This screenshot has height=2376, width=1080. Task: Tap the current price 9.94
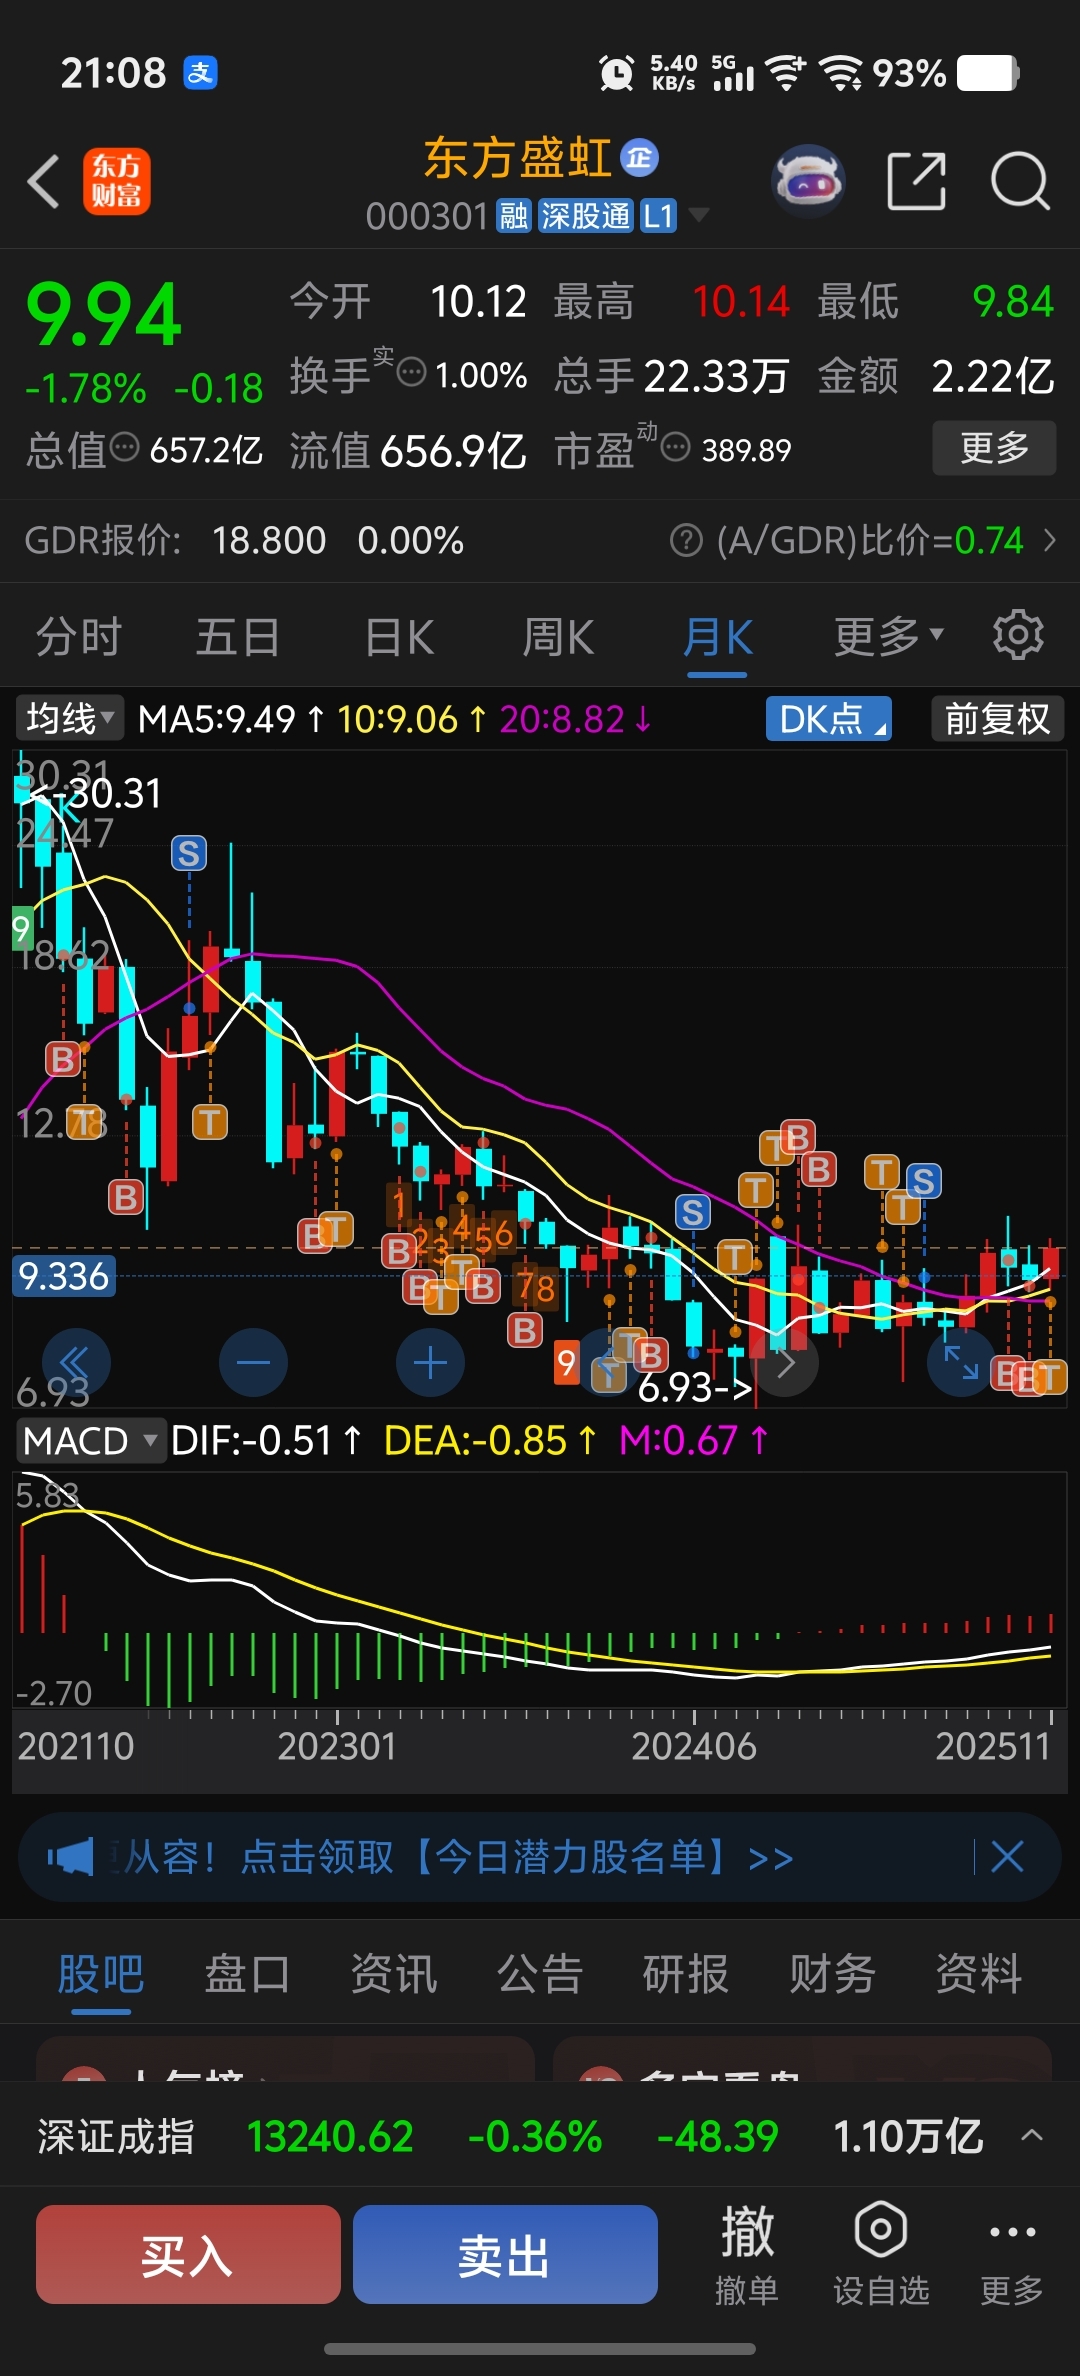pyautogui.click(x=104, y=315)
